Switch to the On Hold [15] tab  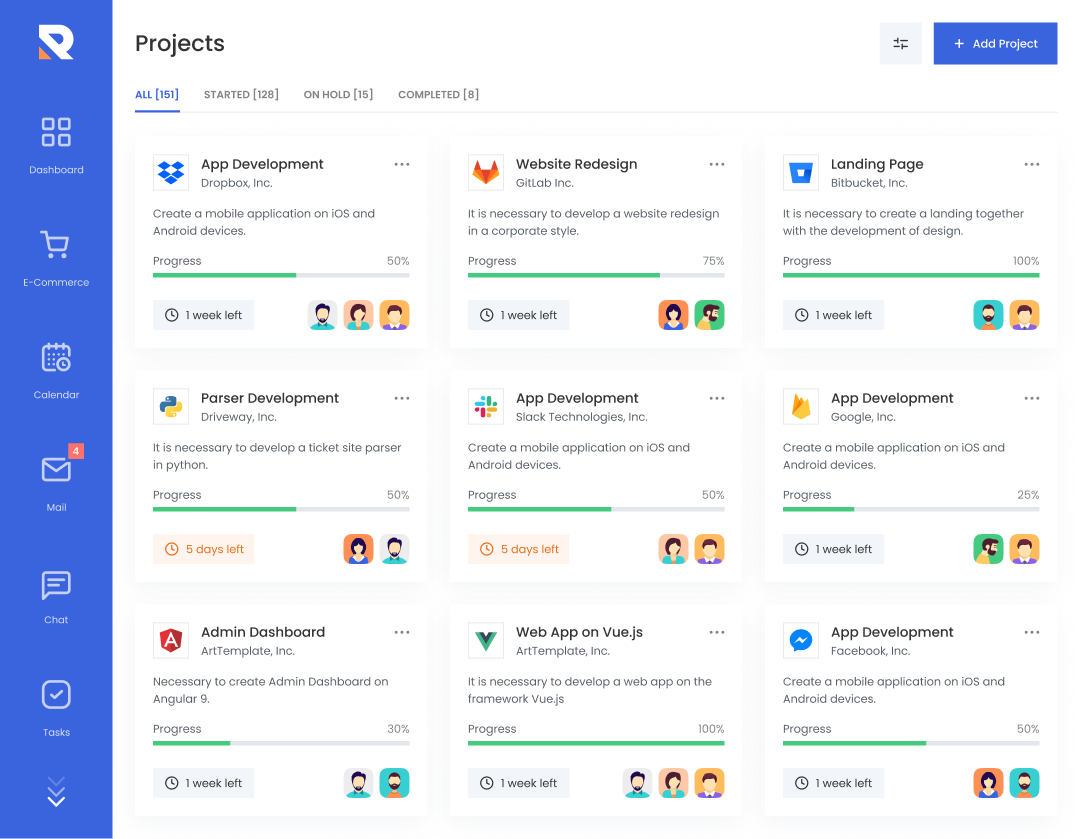(x=338, y=95)
